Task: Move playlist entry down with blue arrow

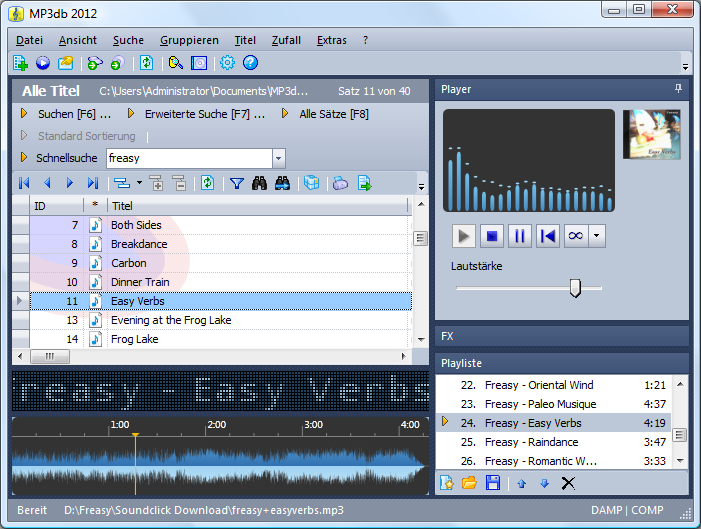Action: point(545,483)
